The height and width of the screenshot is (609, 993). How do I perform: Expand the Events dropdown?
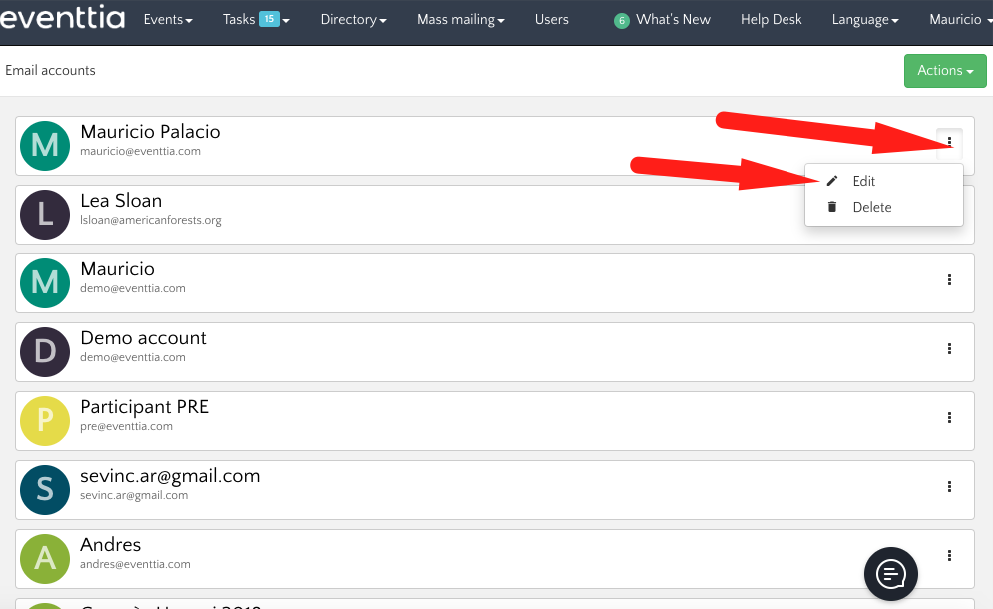click(x=168, y=20)
